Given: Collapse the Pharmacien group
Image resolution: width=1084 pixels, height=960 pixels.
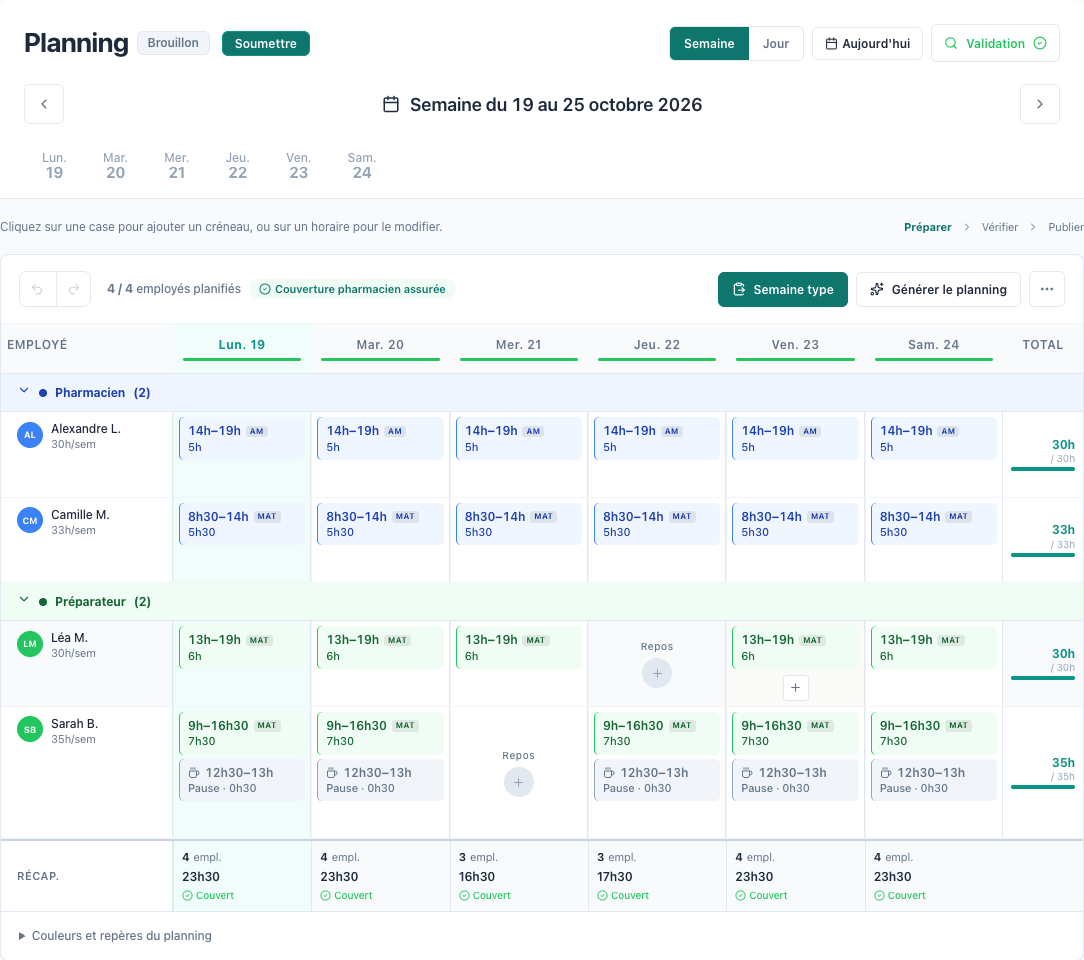Looking at the screenshot, I should pos(24,391).
